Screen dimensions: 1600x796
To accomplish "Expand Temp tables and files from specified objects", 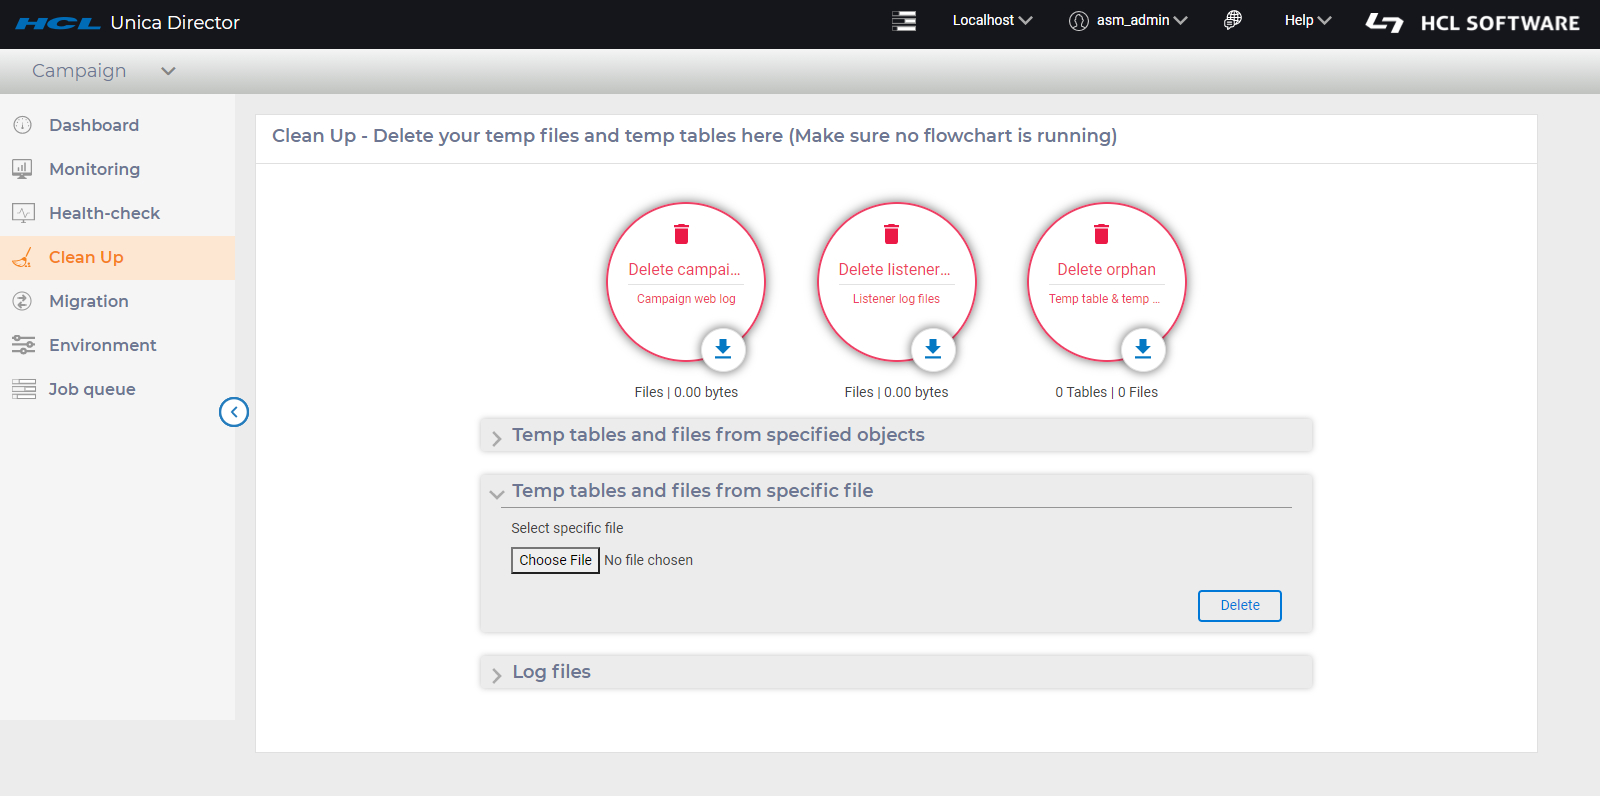I will (x=718, y=435).
